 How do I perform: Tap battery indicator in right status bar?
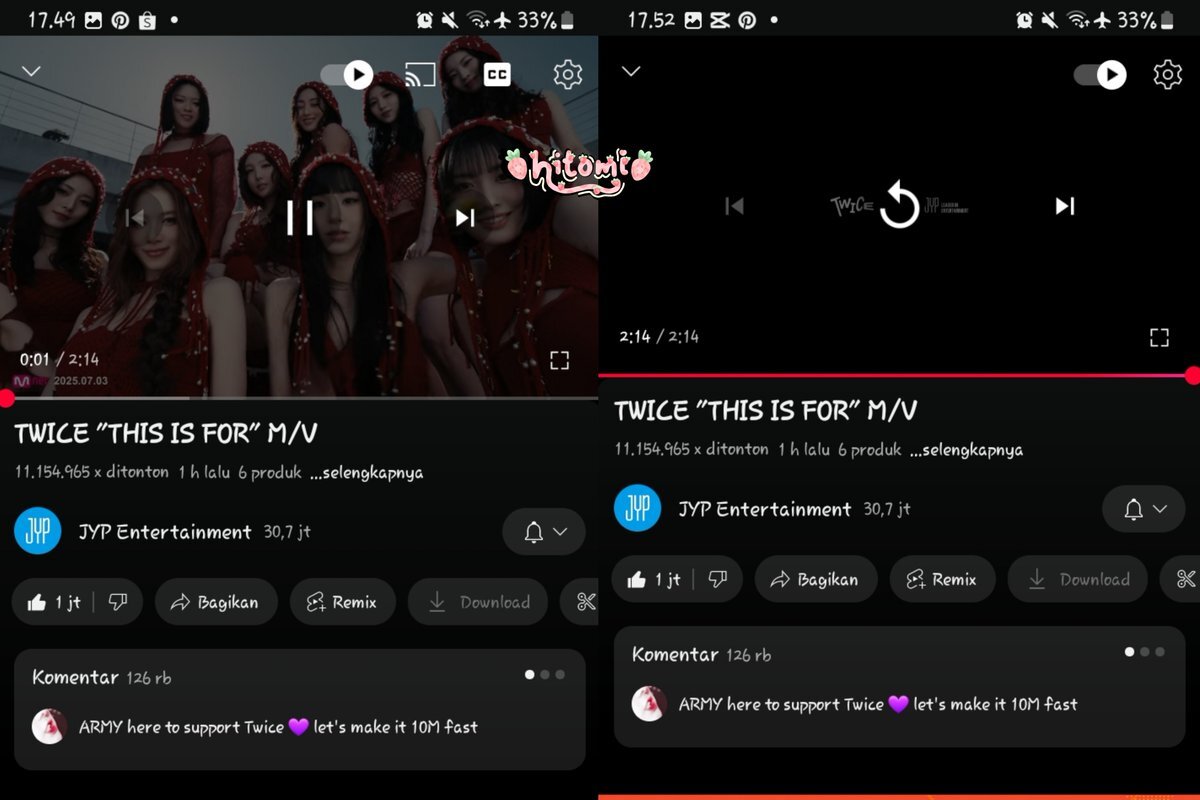tap(1168, 20)
